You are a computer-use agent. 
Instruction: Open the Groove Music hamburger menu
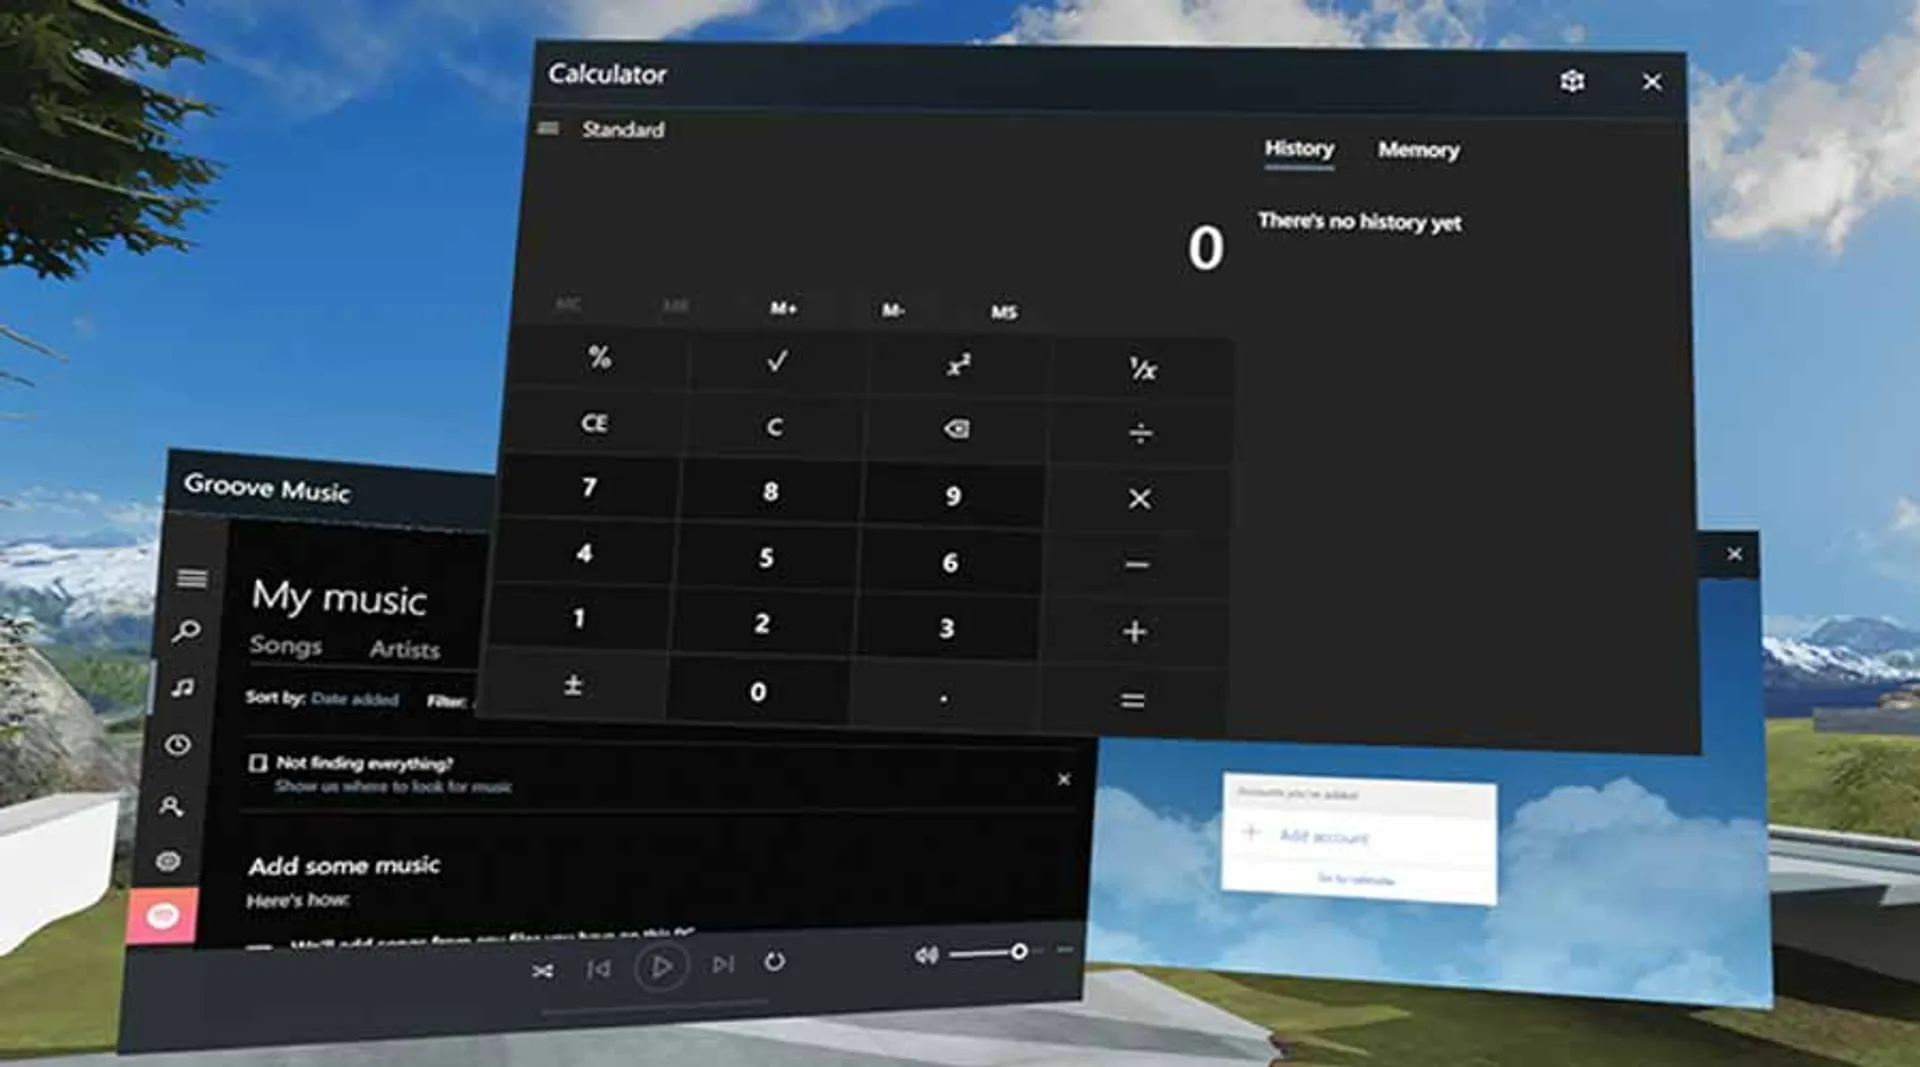click(192, 578)
